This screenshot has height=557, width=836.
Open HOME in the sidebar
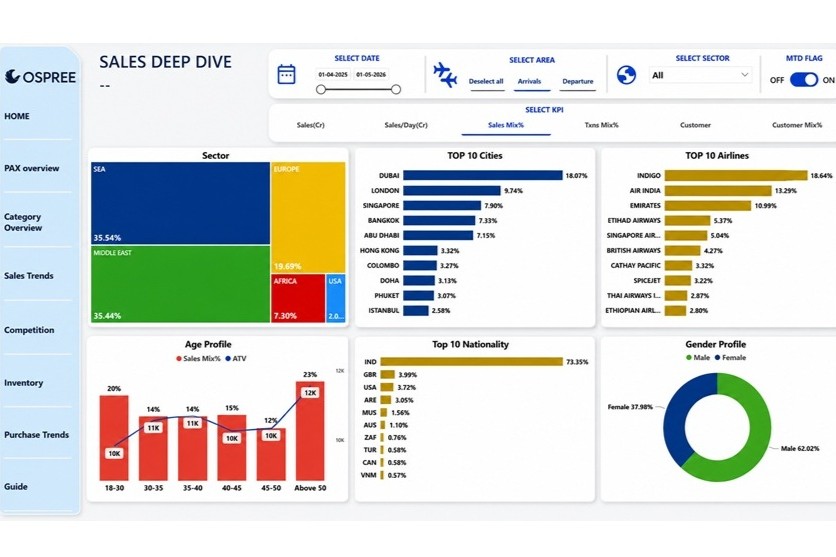coord(17,116)
